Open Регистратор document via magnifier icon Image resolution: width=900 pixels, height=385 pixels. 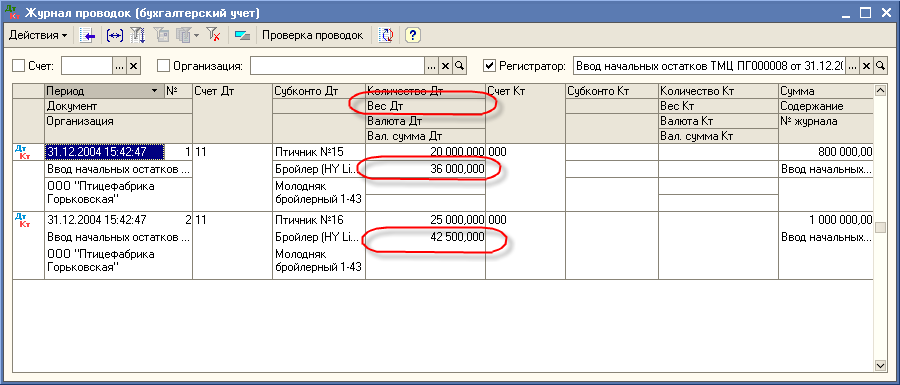coord(880,66)
